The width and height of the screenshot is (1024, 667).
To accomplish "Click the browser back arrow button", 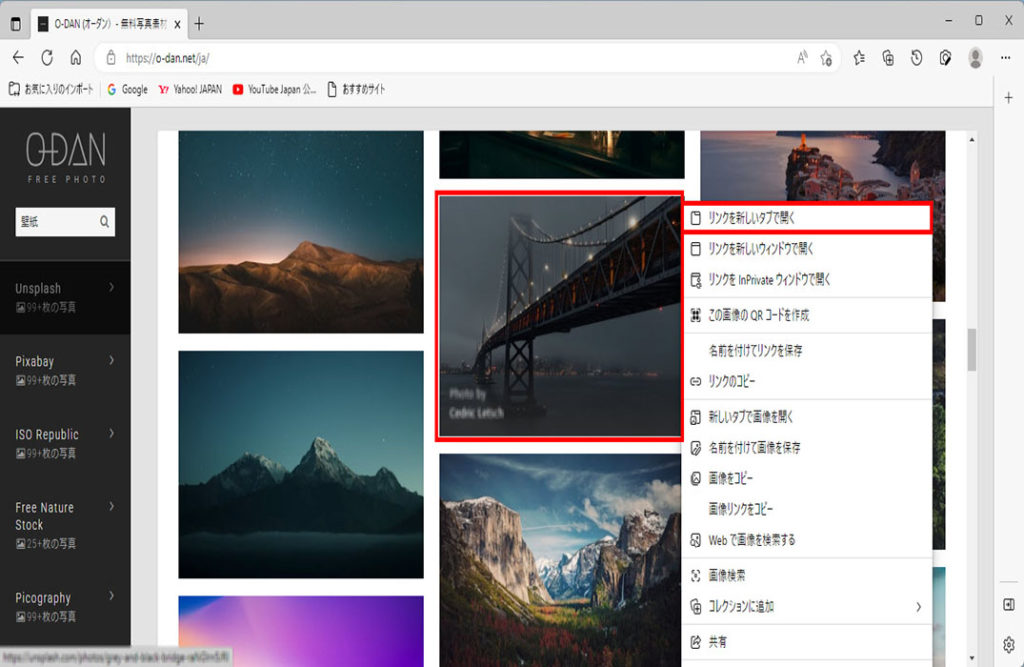I will pyautogui.click(x=18, y=58).
